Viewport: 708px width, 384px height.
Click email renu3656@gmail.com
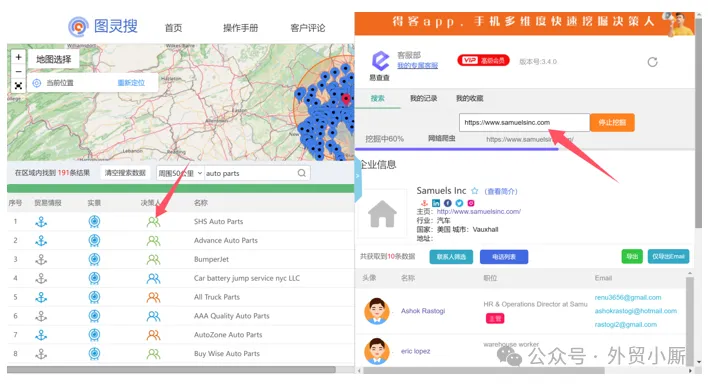pyautogui.click(x=628, y=297)
